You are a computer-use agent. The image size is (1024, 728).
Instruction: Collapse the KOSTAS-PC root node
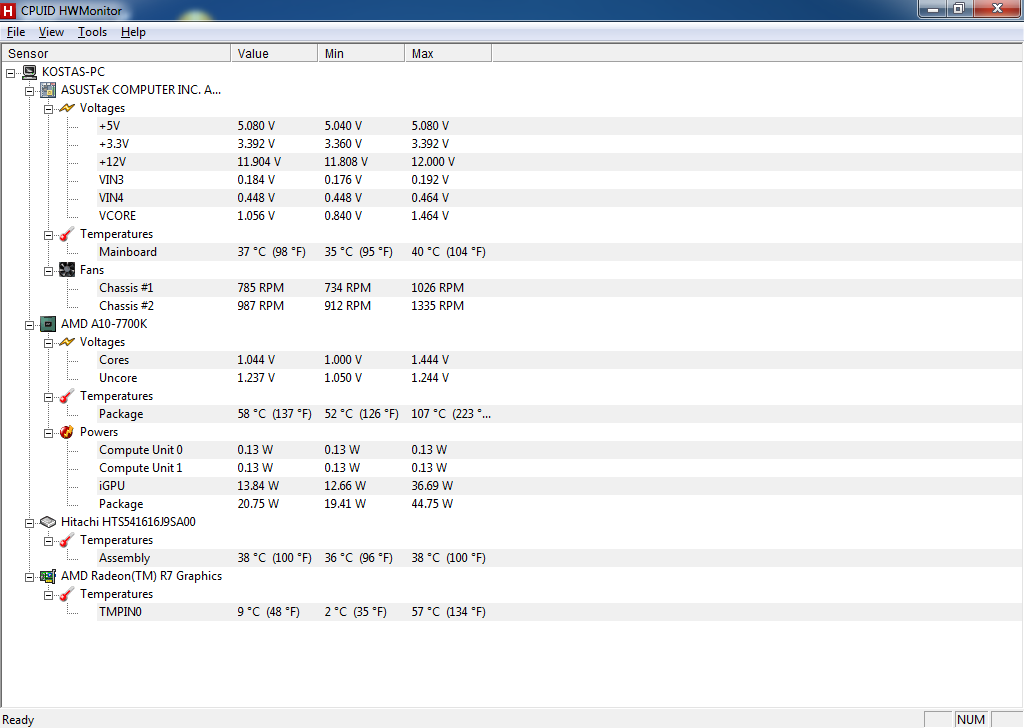tap(10, 73)
